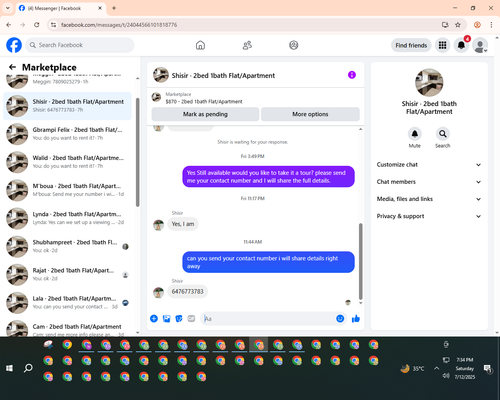The image size is (500, 400).
Task: Go back in browser history
Action: 9,25
